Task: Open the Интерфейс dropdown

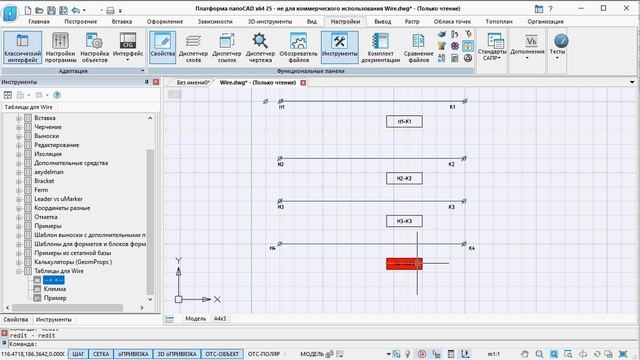Action: (x=128, y=47)
